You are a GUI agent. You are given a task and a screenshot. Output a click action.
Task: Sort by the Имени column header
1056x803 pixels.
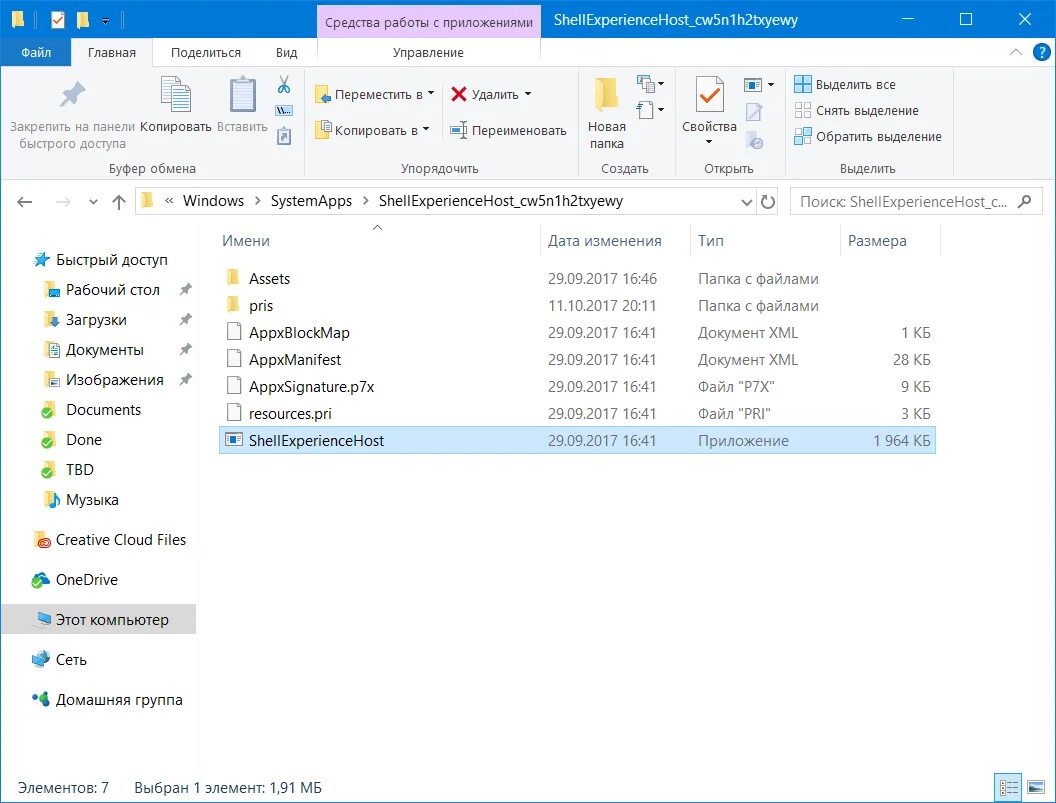point(246,240)
